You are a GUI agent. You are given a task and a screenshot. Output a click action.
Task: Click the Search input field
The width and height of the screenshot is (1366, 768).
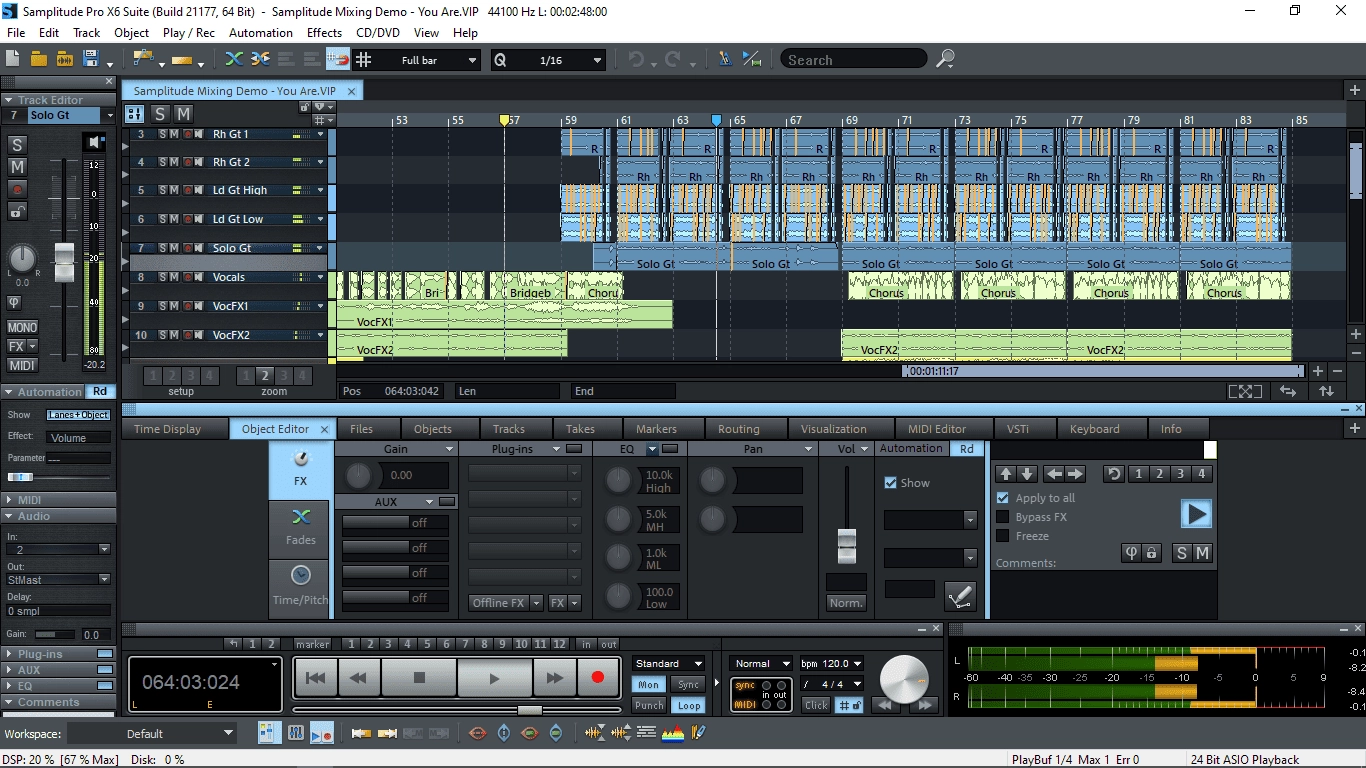click(855, 60)
